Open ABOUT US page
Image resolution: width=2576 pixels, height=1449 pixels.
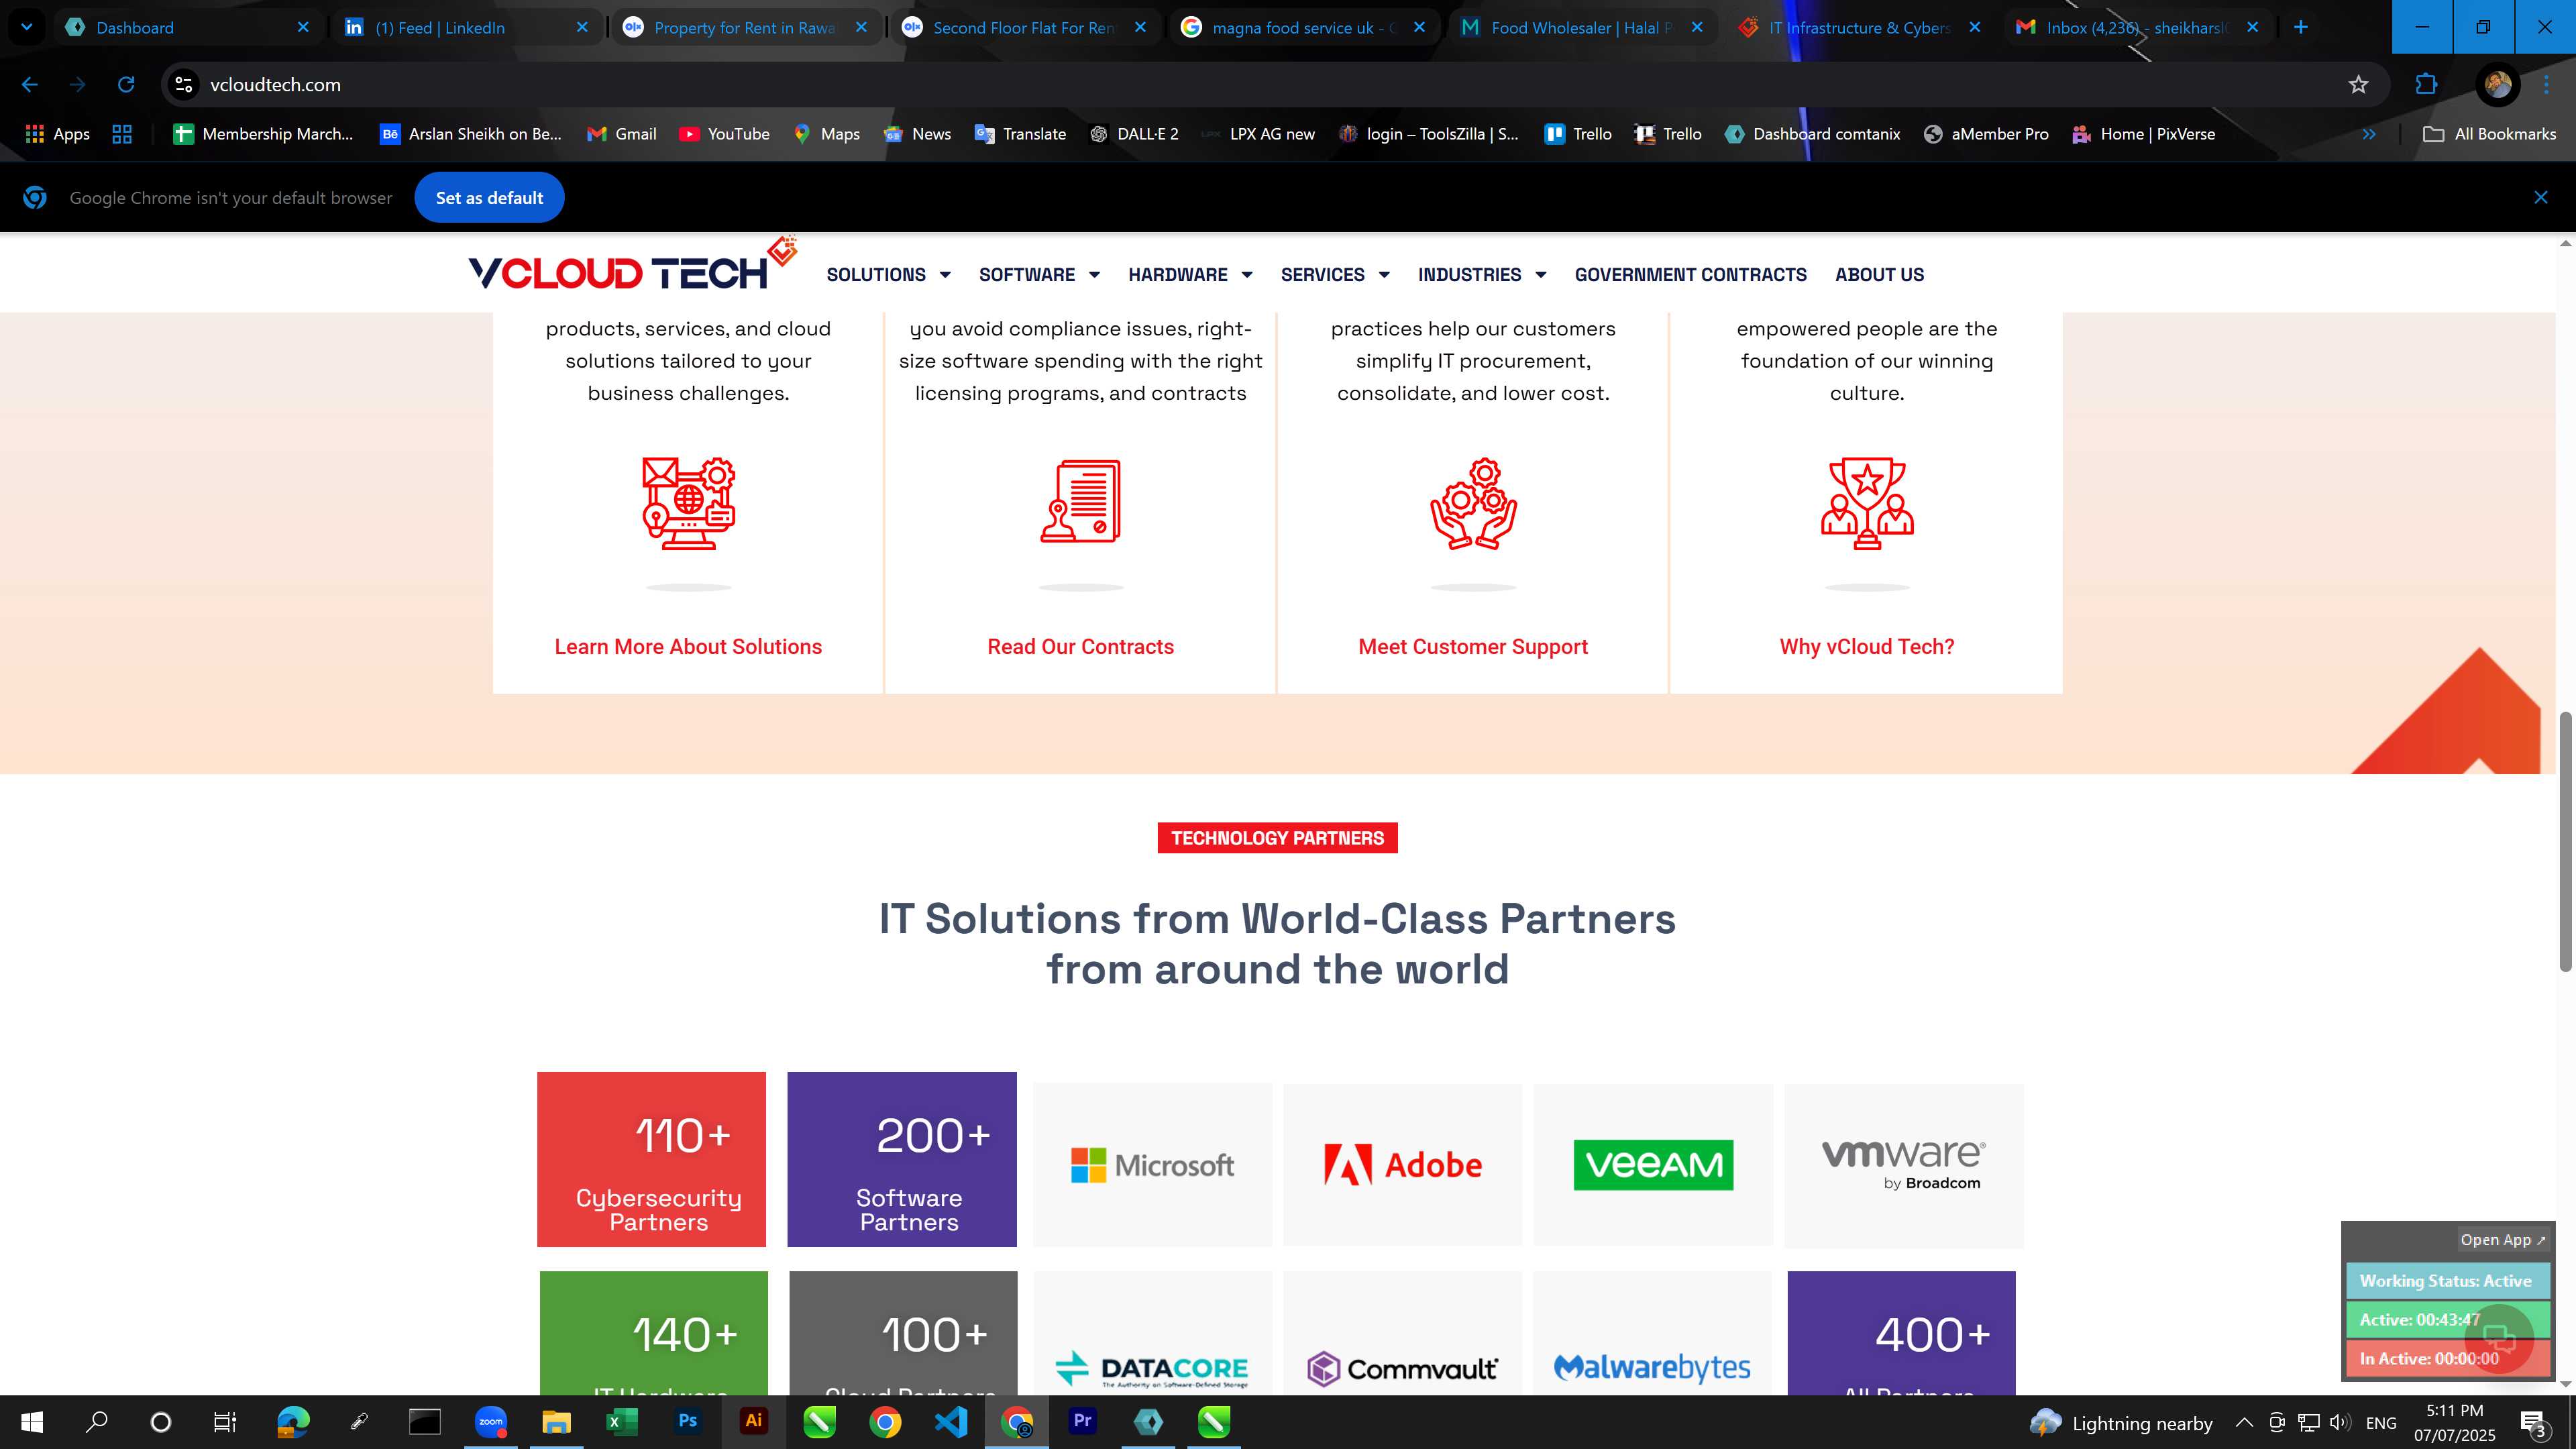(x=1879, y=274)
